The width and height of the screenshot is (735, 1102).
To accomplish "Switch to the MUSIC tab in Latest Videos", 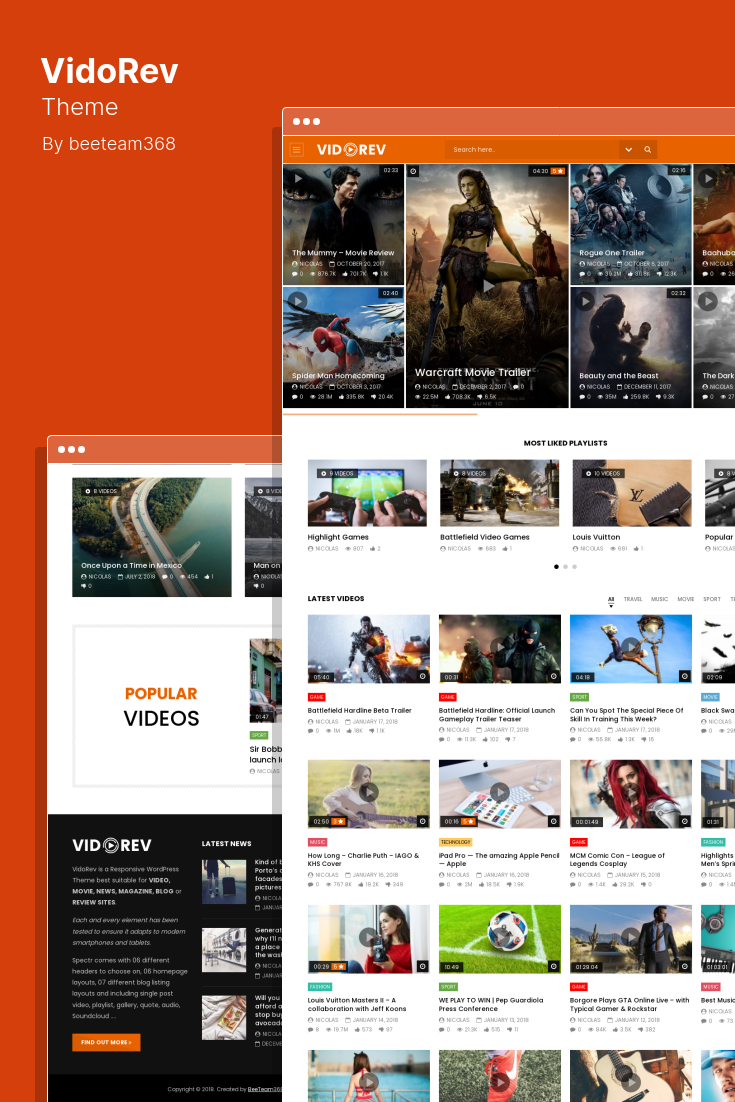I will [x=659, y=599].
